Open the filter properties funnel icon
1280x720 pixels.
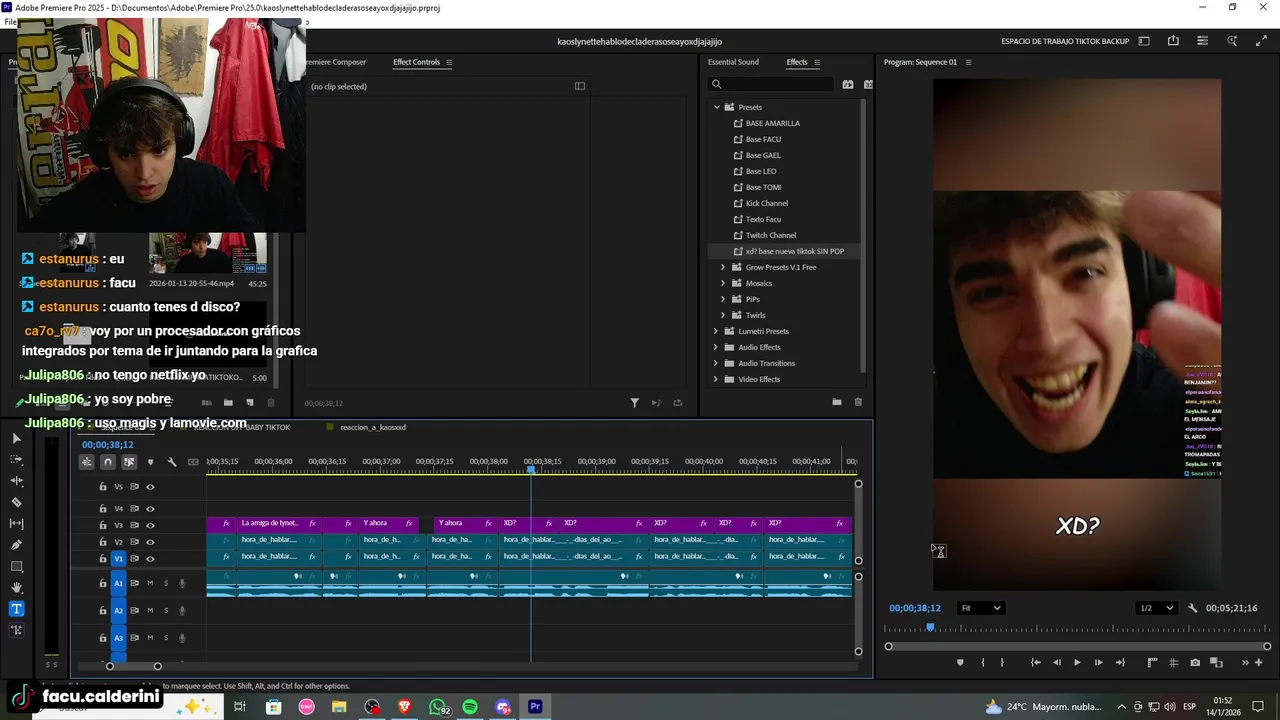pos(634,403)
